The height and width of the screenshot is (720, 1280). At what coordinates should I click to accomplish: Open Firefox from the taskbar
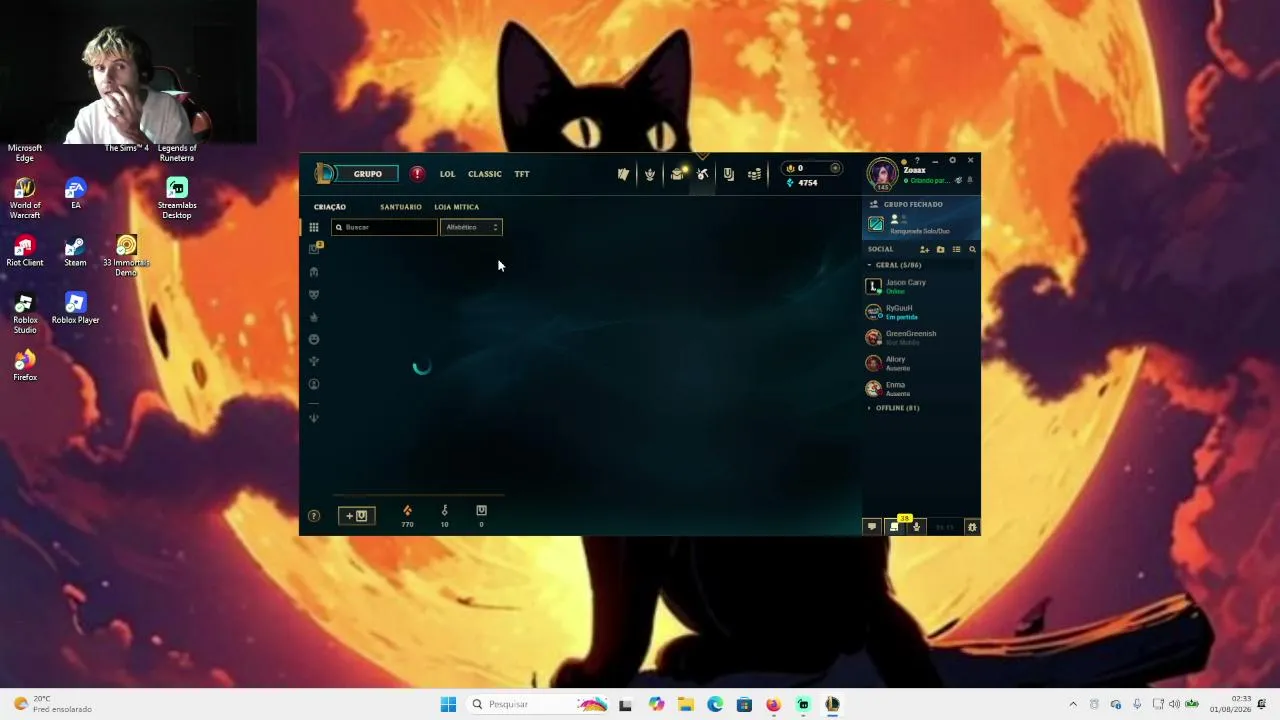click(x=773, y=704)
